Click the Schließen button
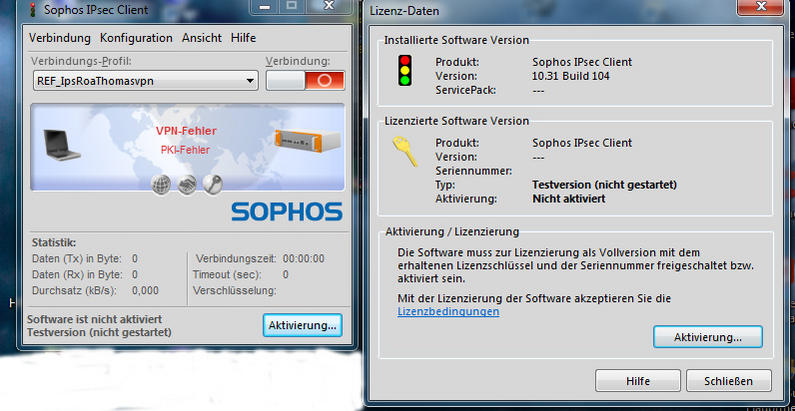The image size is (795, 411). click(x=729, y=381)
